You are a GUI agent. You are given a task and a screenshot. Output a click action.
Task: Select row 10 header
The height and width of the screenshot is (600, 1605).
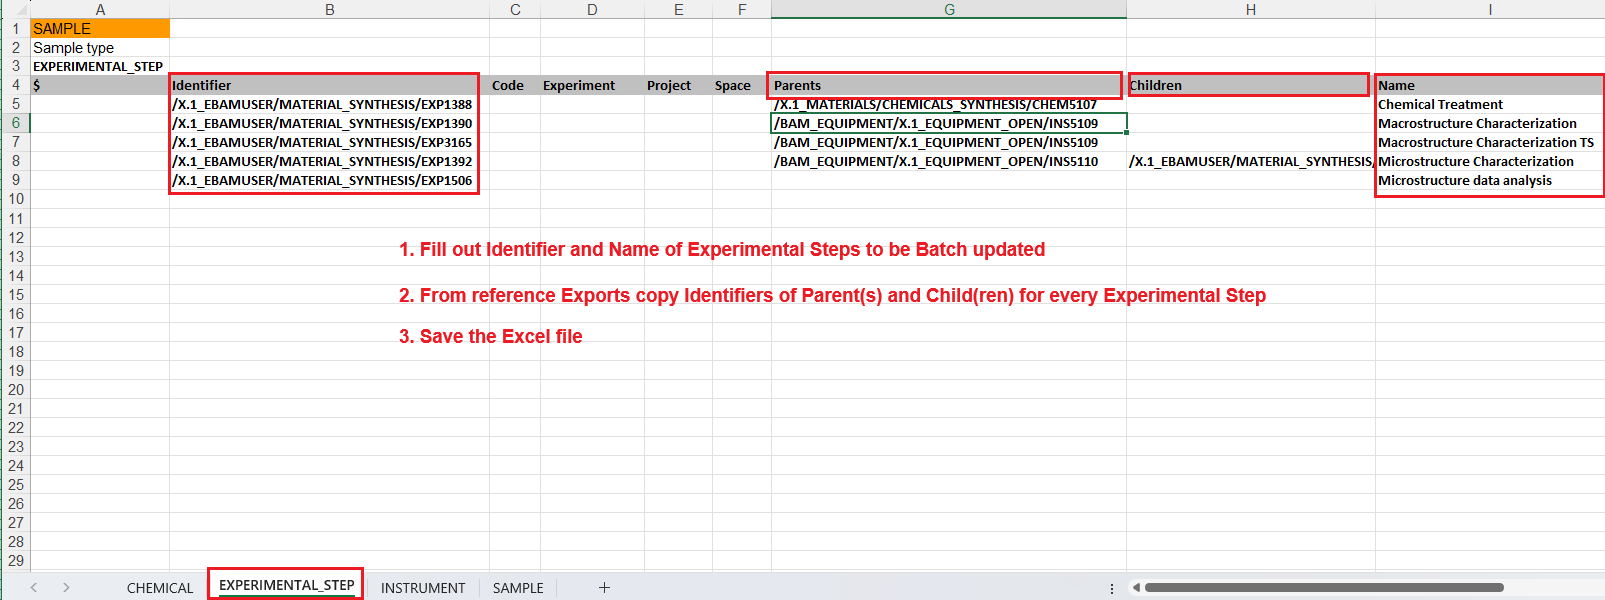[15, 199]
